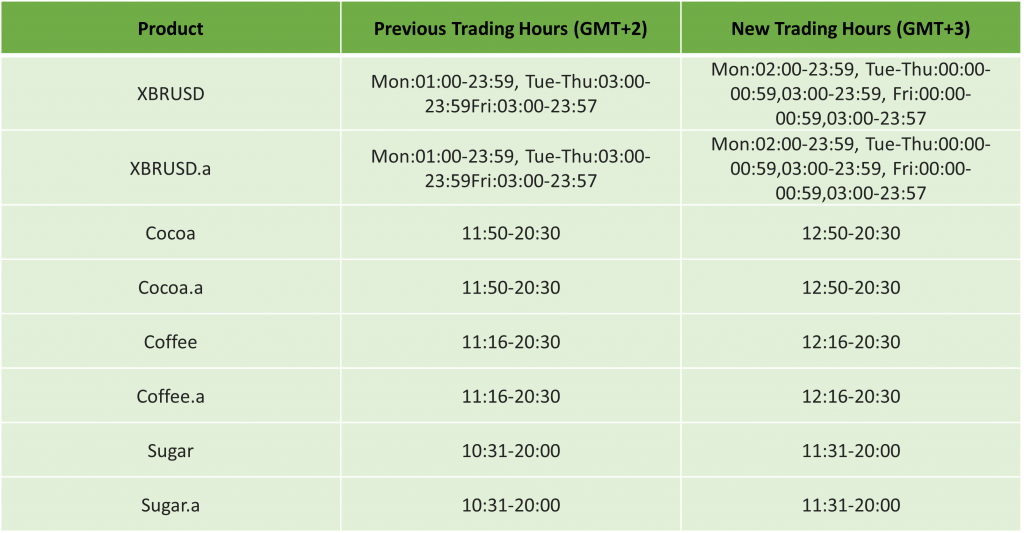The height and width of the screenshot is (533, 1024).
Task: Select the XBRUSD product cell
Action: click(x=170, y=93)
